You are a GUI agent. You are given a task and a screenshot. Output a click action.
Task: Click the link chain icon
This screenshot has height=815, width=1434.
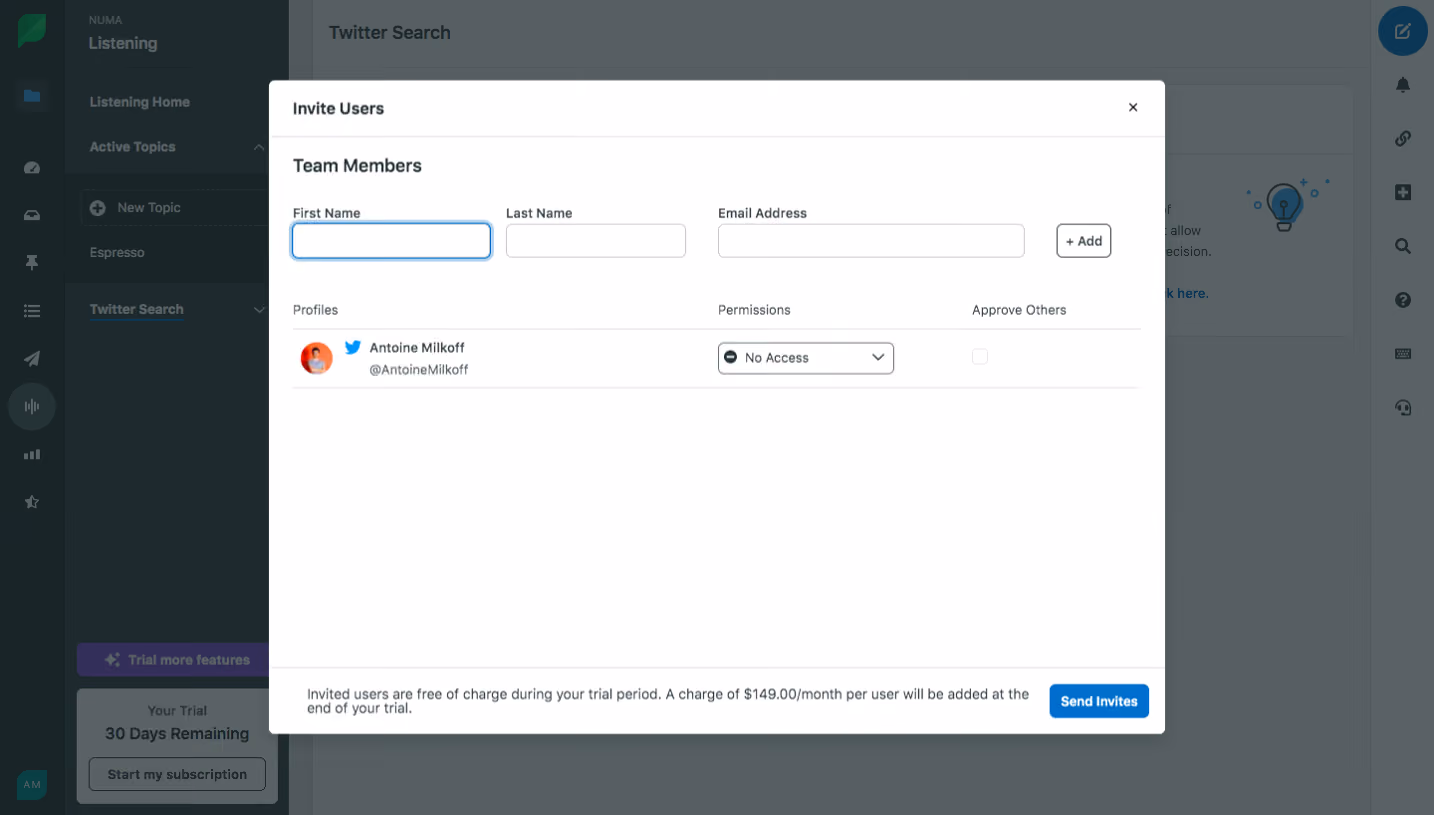pyautogui.click(x=1402, y=139)
